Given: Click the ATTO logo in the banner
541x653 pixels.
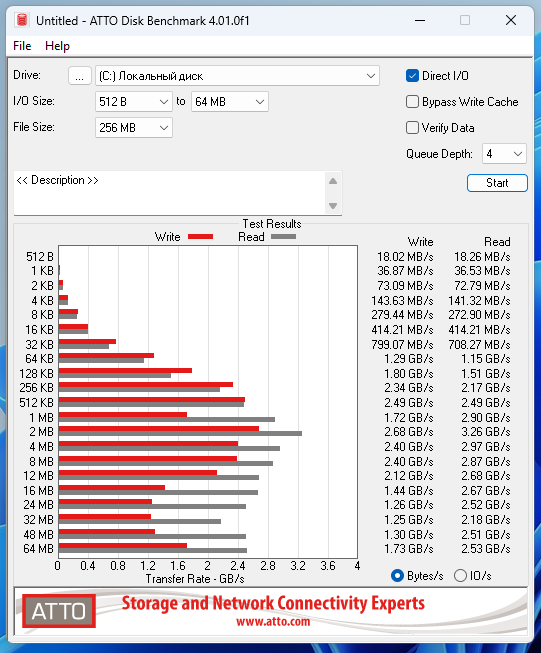Looking at the screenshot, I should point(59,611).
